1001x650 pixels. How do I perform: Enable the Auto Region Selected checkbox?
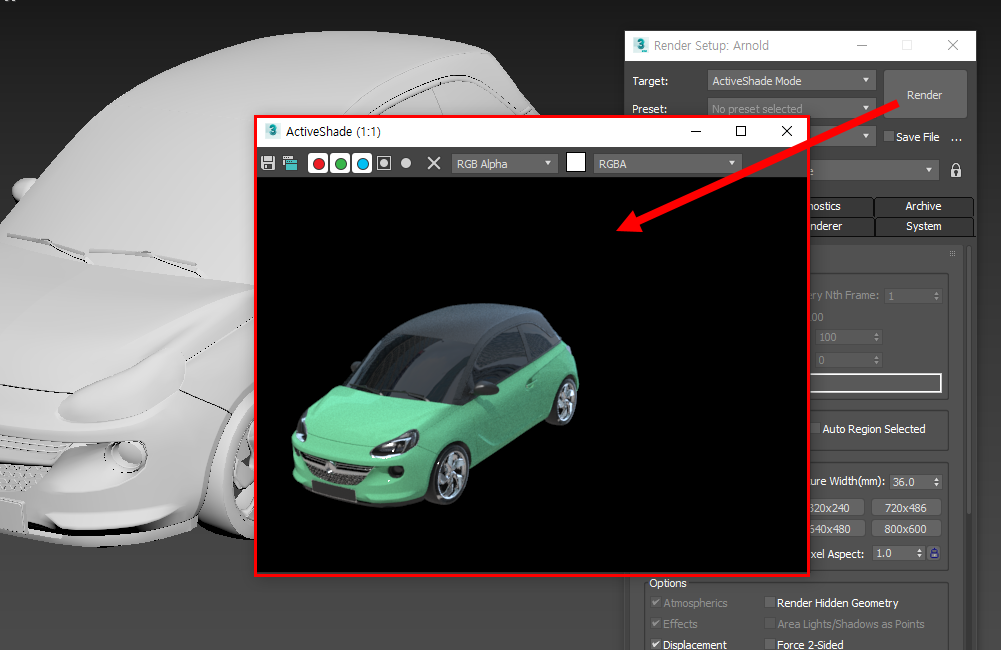click(x=815, y=428)
